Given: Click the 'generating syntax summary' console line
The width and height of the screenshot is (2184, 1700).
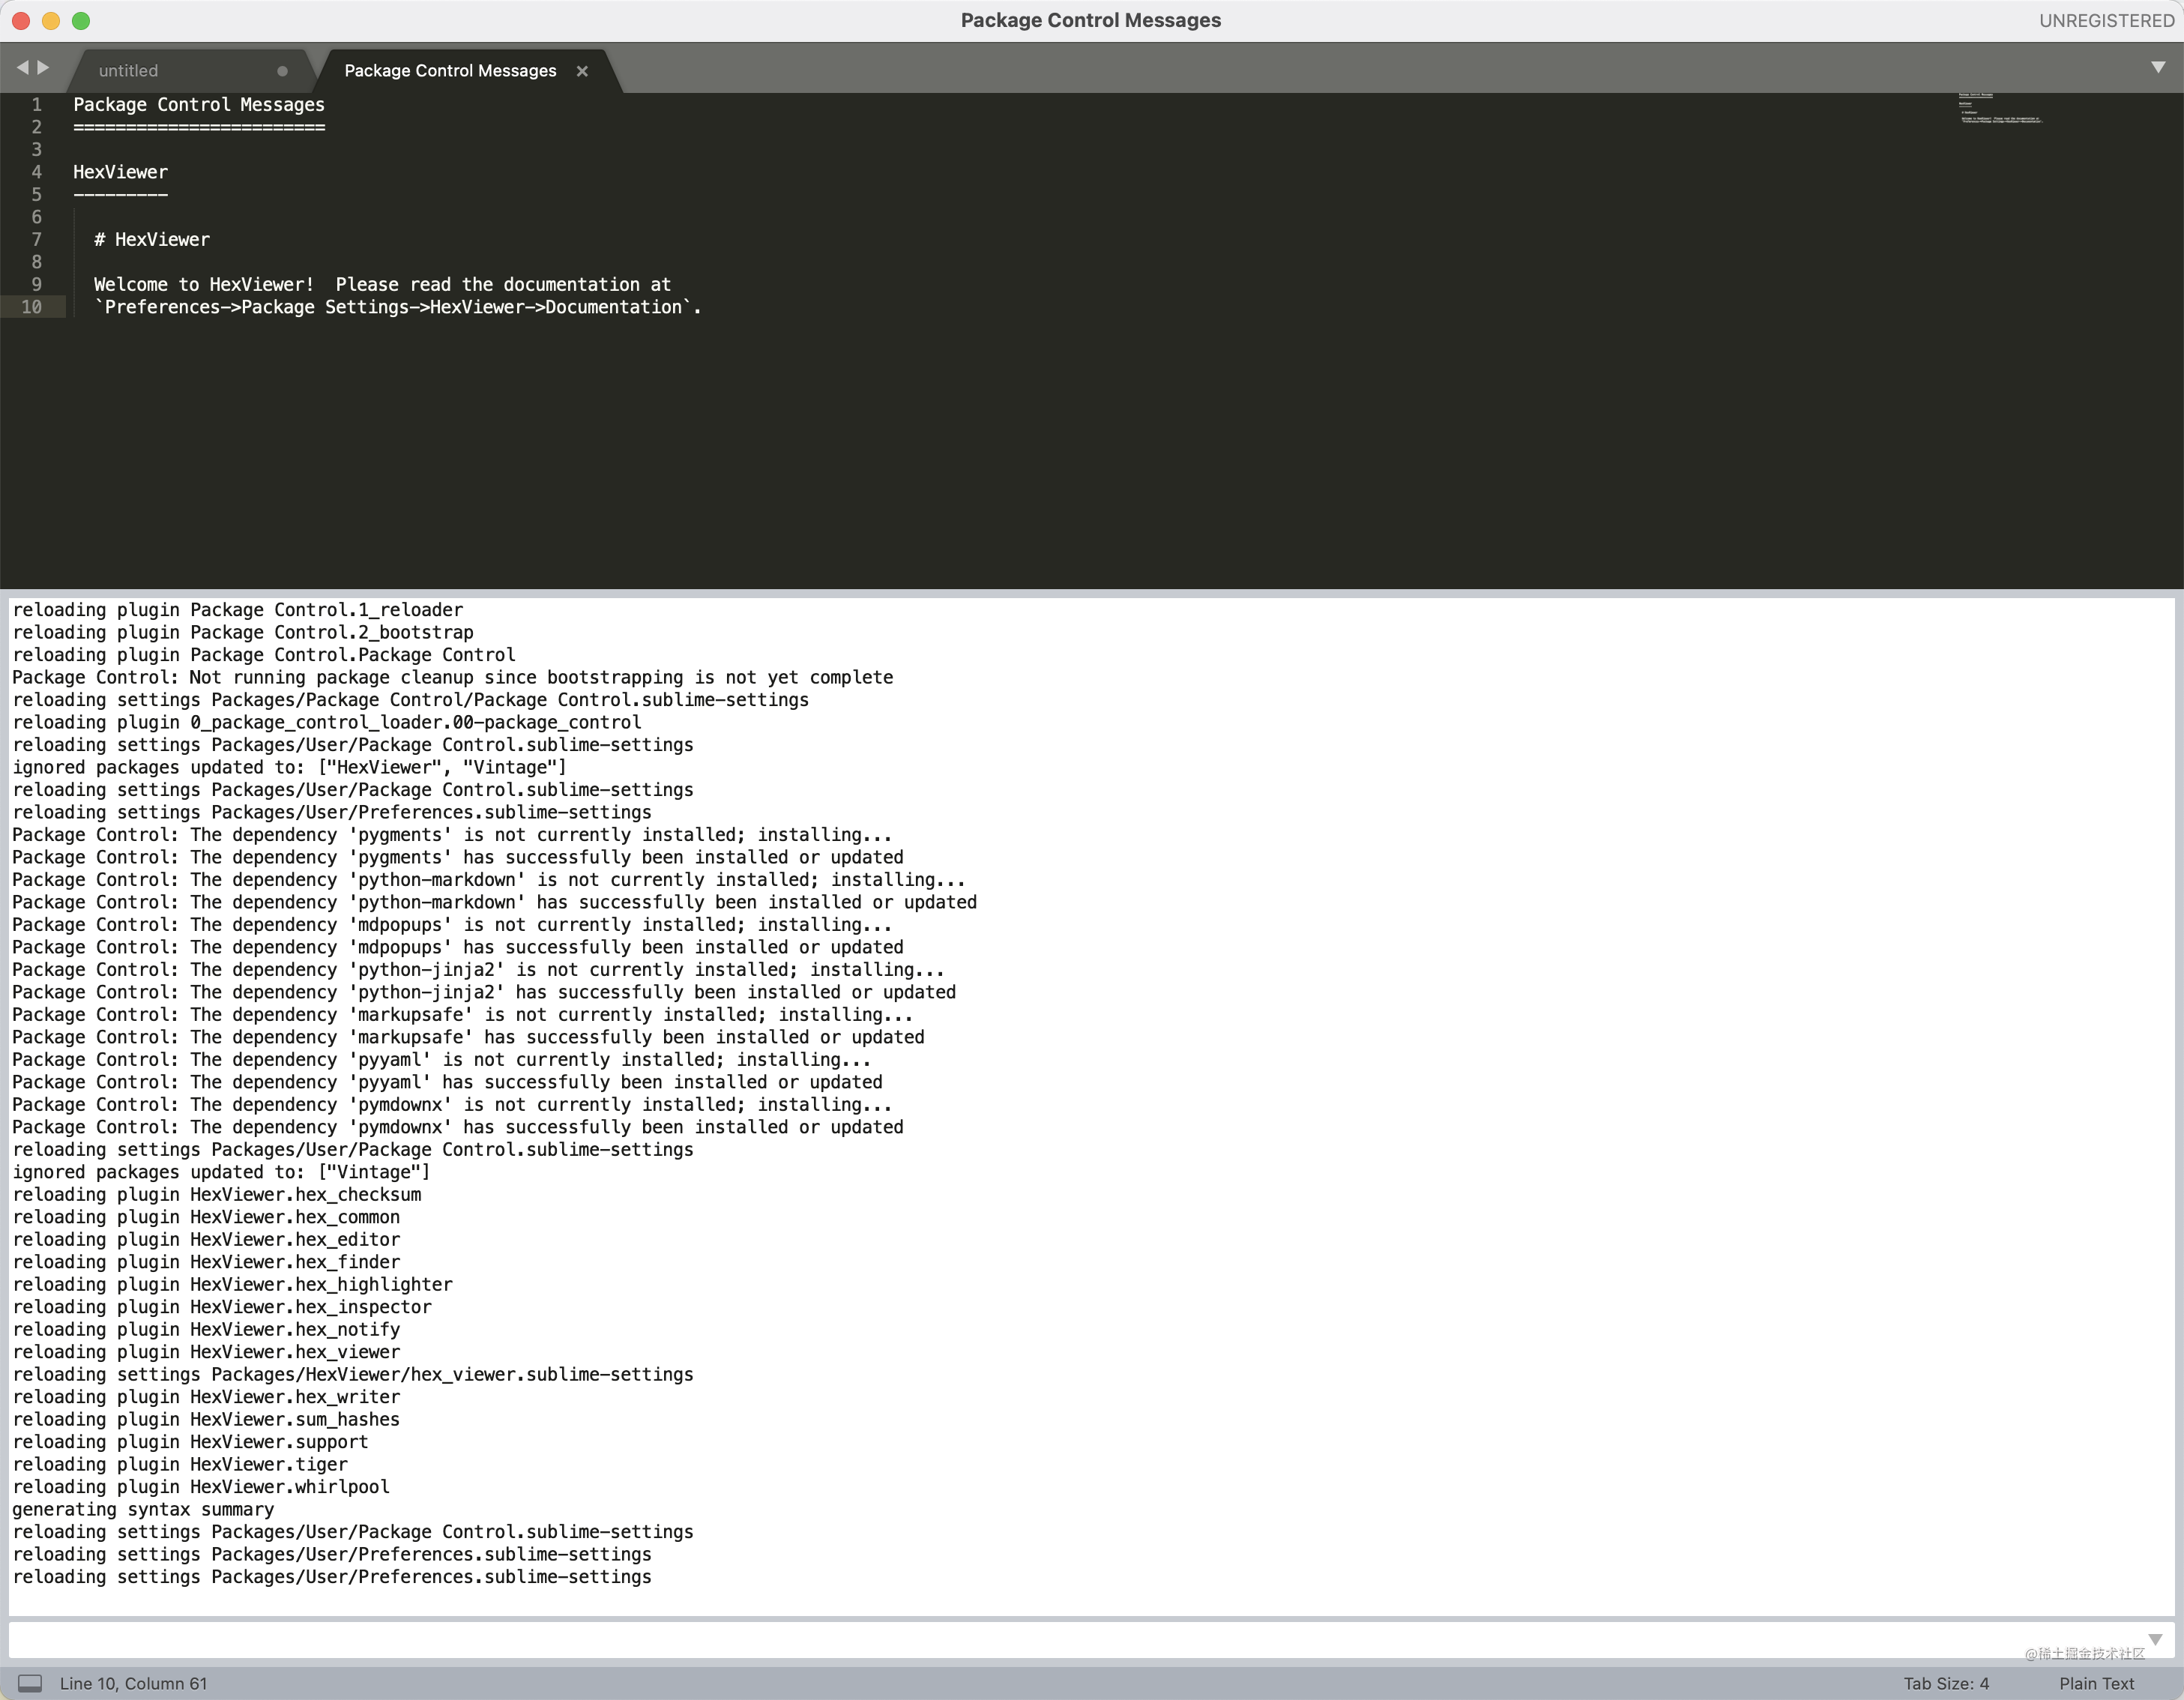Looking at the screenshot, I should coord(143,1510).
